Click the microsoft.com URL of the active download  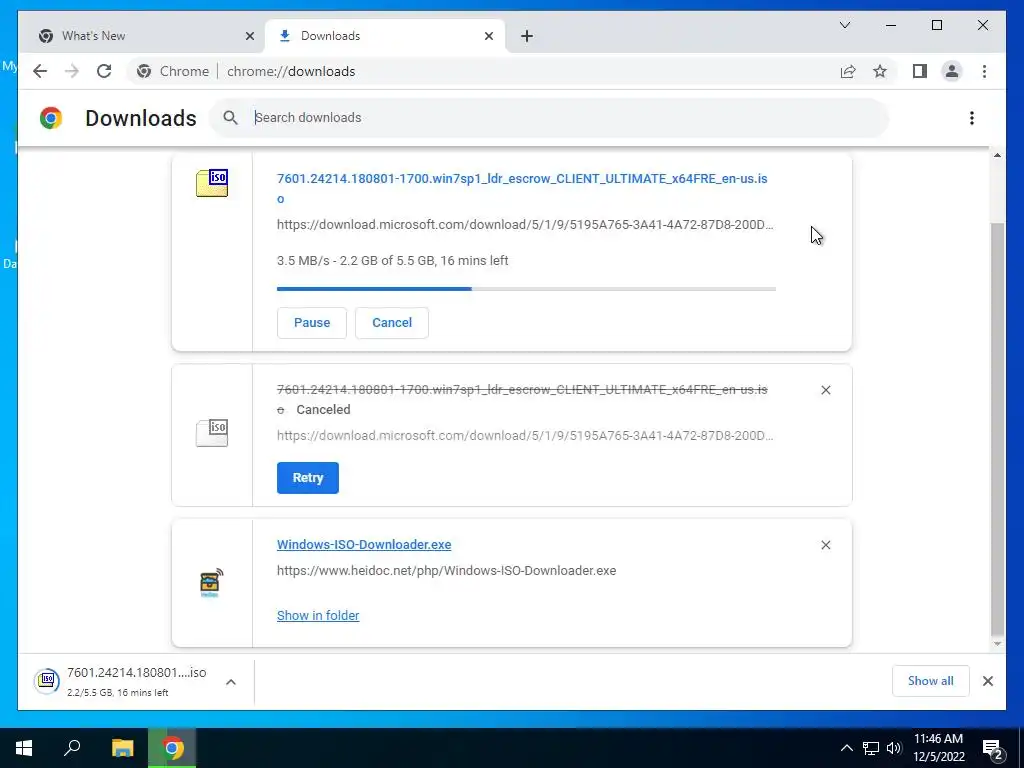(525, 225)
